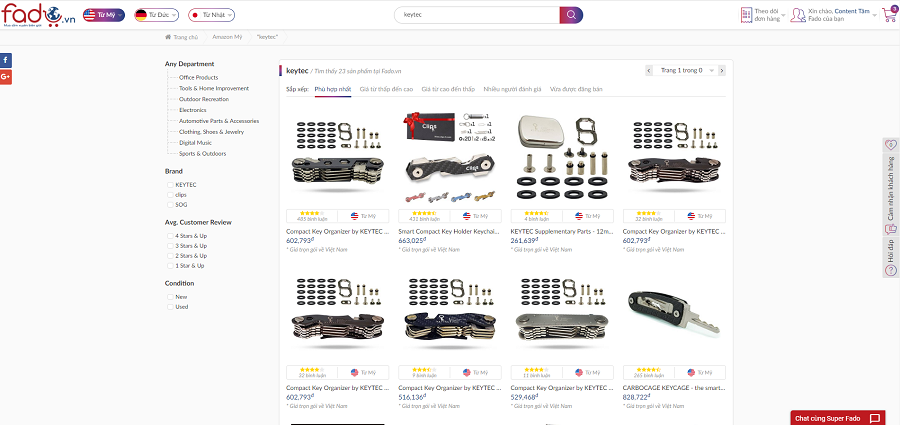Click the Google+ share icon

(x=6, y=77)
